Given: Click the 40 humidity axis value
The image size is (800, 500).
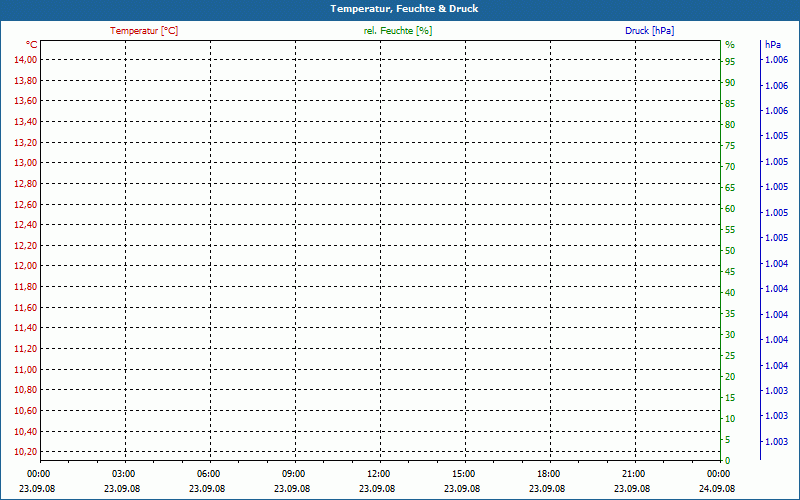Looking at the screenshot, I should point(730,293).
